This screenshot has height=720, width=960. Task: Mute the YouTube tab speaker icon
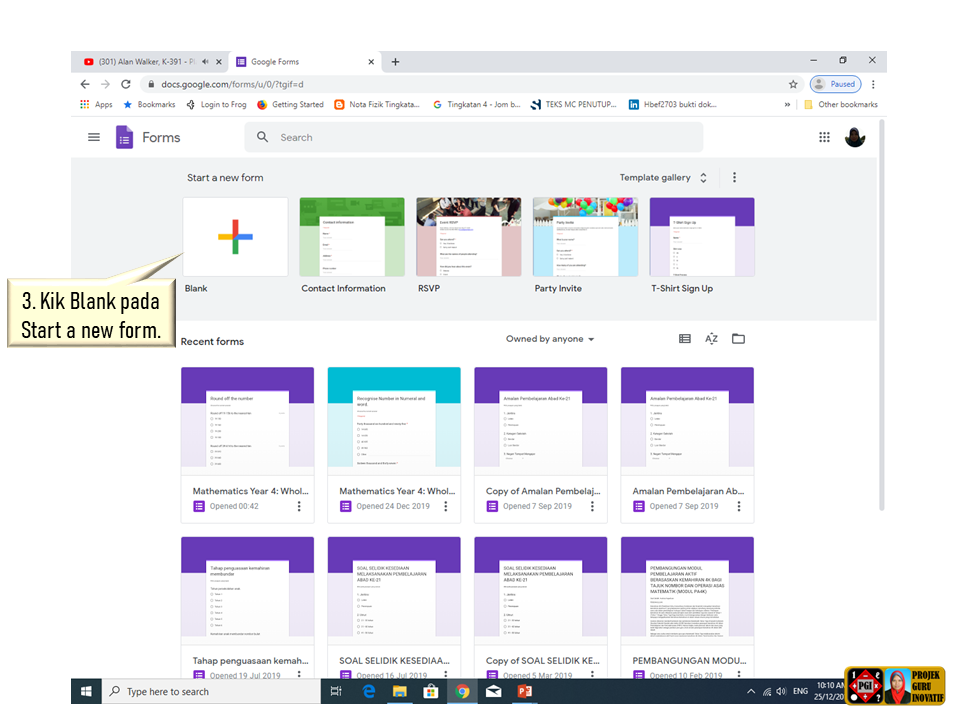pyautogui.click(x=206, y=61)
